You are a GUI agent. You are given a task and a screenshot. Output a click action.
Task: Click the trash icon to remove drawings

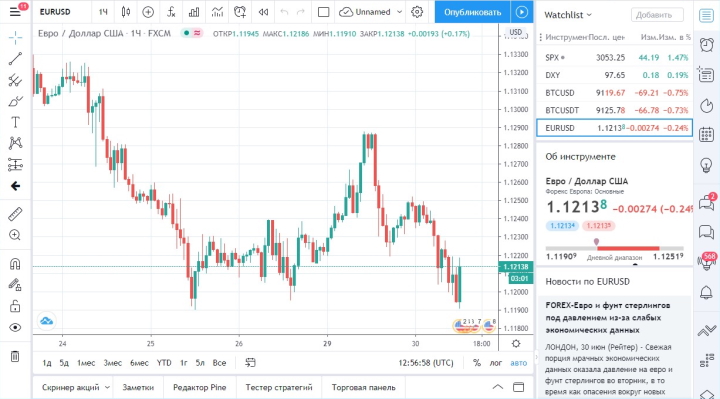point(15,356)
